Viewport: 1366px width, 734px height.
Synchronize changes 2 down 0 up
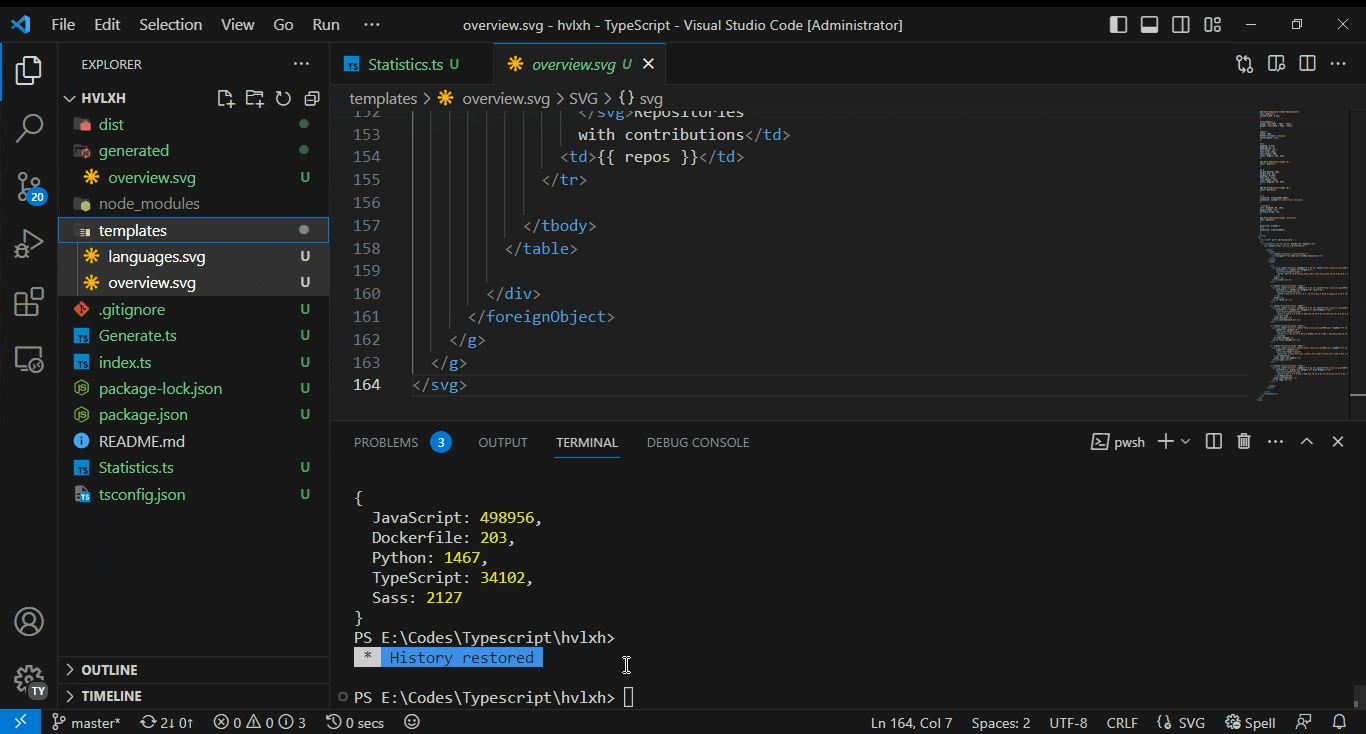166,722
